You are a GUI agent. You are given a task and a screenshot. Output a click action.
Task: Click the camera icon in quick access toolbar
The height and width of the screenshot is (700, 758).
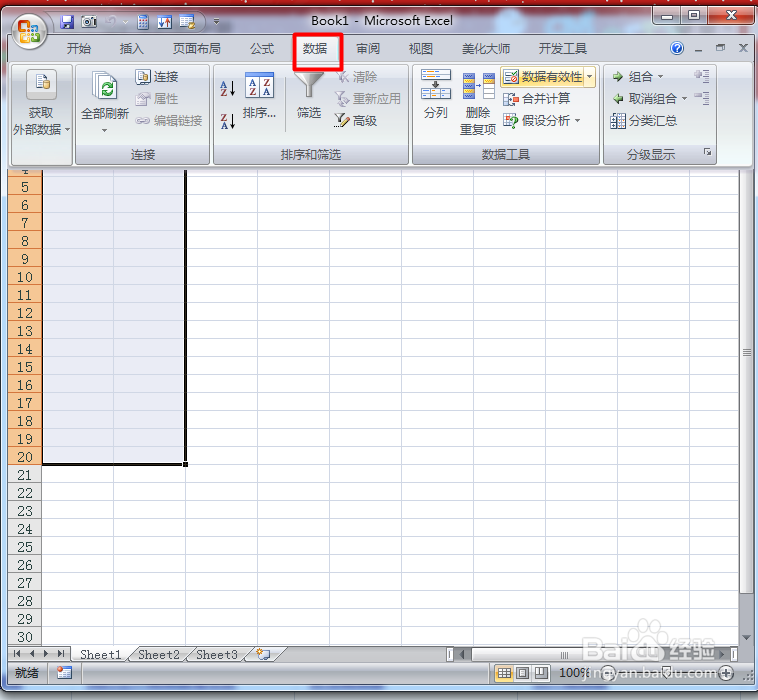(x=89, y=22)
